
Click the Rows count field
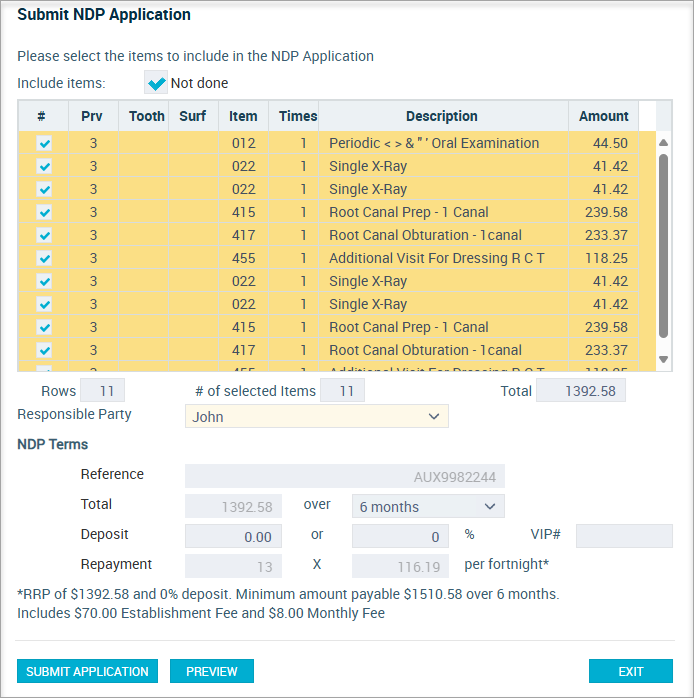[102, 390]
